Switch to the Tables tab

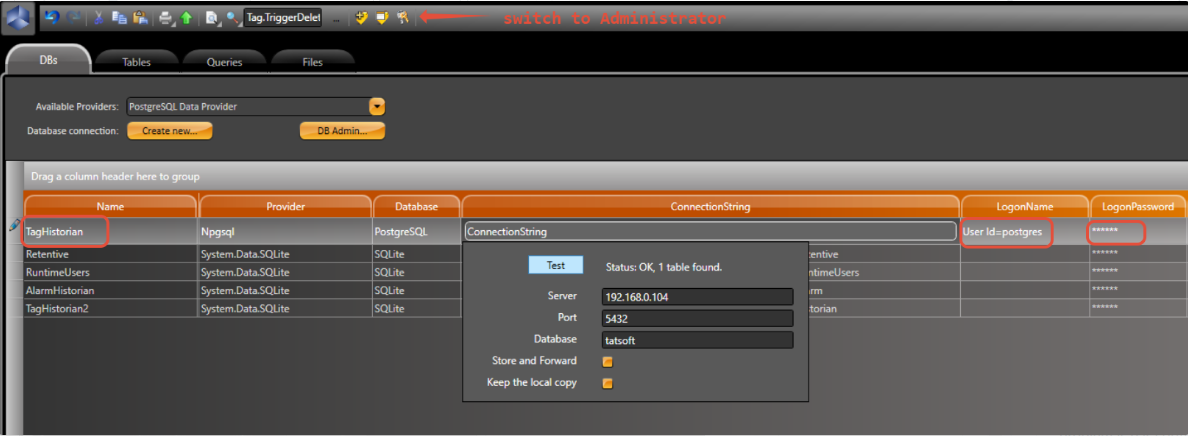pyautogui.click(x=136, y=62)
